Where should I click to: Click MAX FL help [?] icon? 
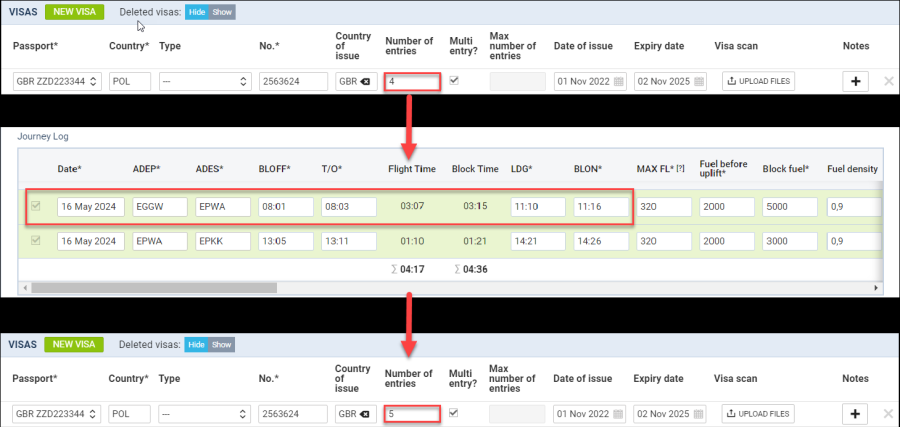680,169
